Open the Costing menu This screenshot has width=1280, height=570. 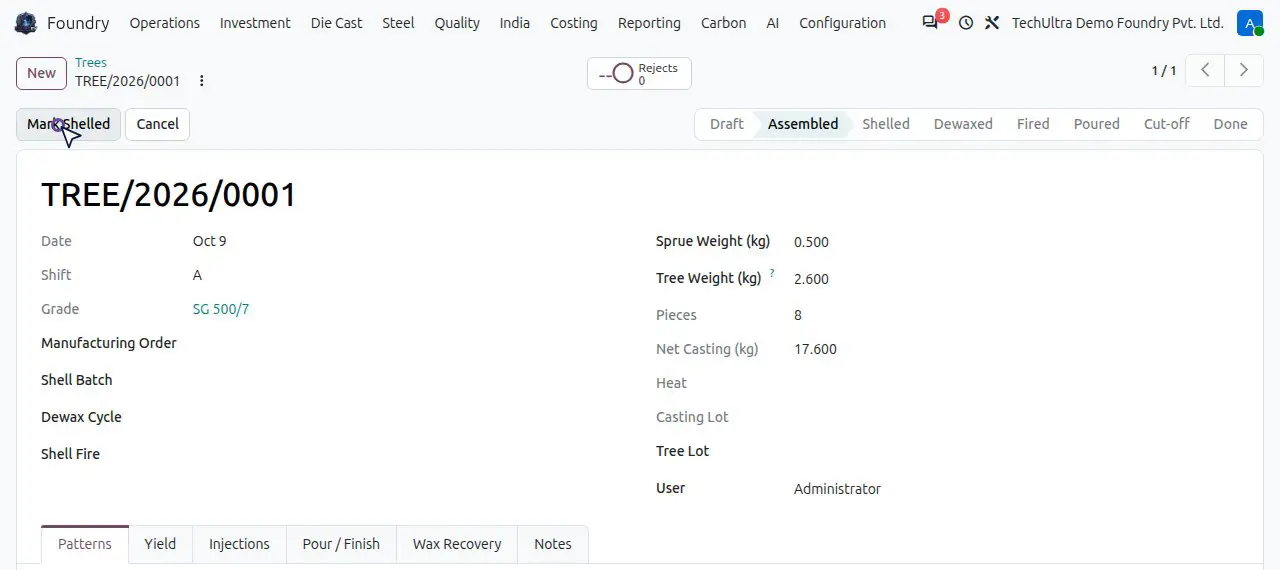(x=574, y=23)
